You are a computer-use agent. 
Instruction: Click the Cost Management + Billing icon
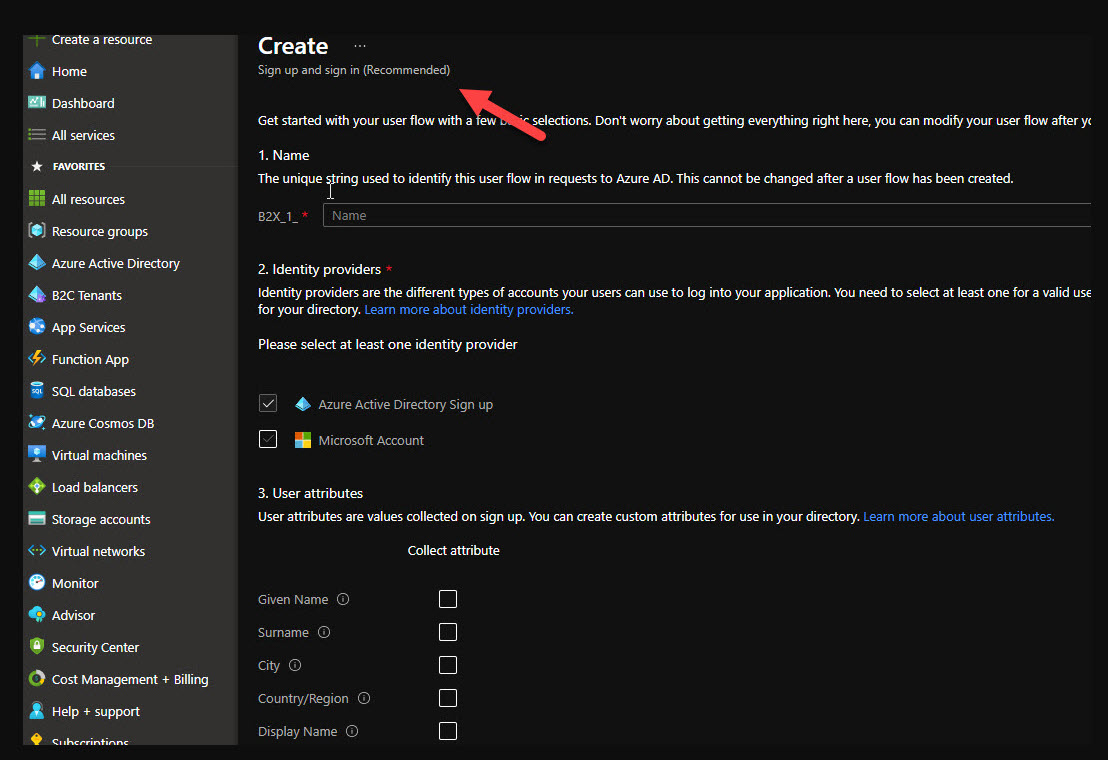tap(37, 678)
